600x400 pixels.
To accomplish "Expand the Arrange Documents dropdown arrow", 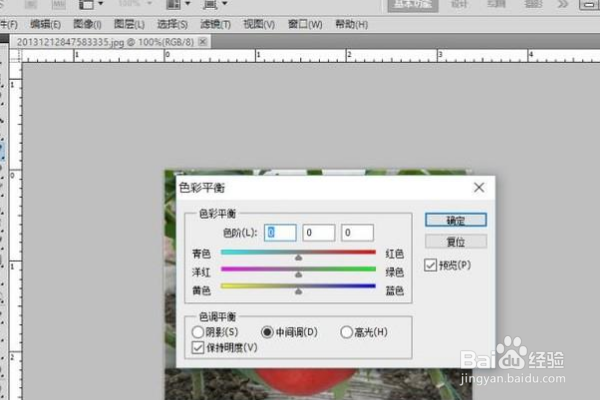I will [x=188, y=3].
